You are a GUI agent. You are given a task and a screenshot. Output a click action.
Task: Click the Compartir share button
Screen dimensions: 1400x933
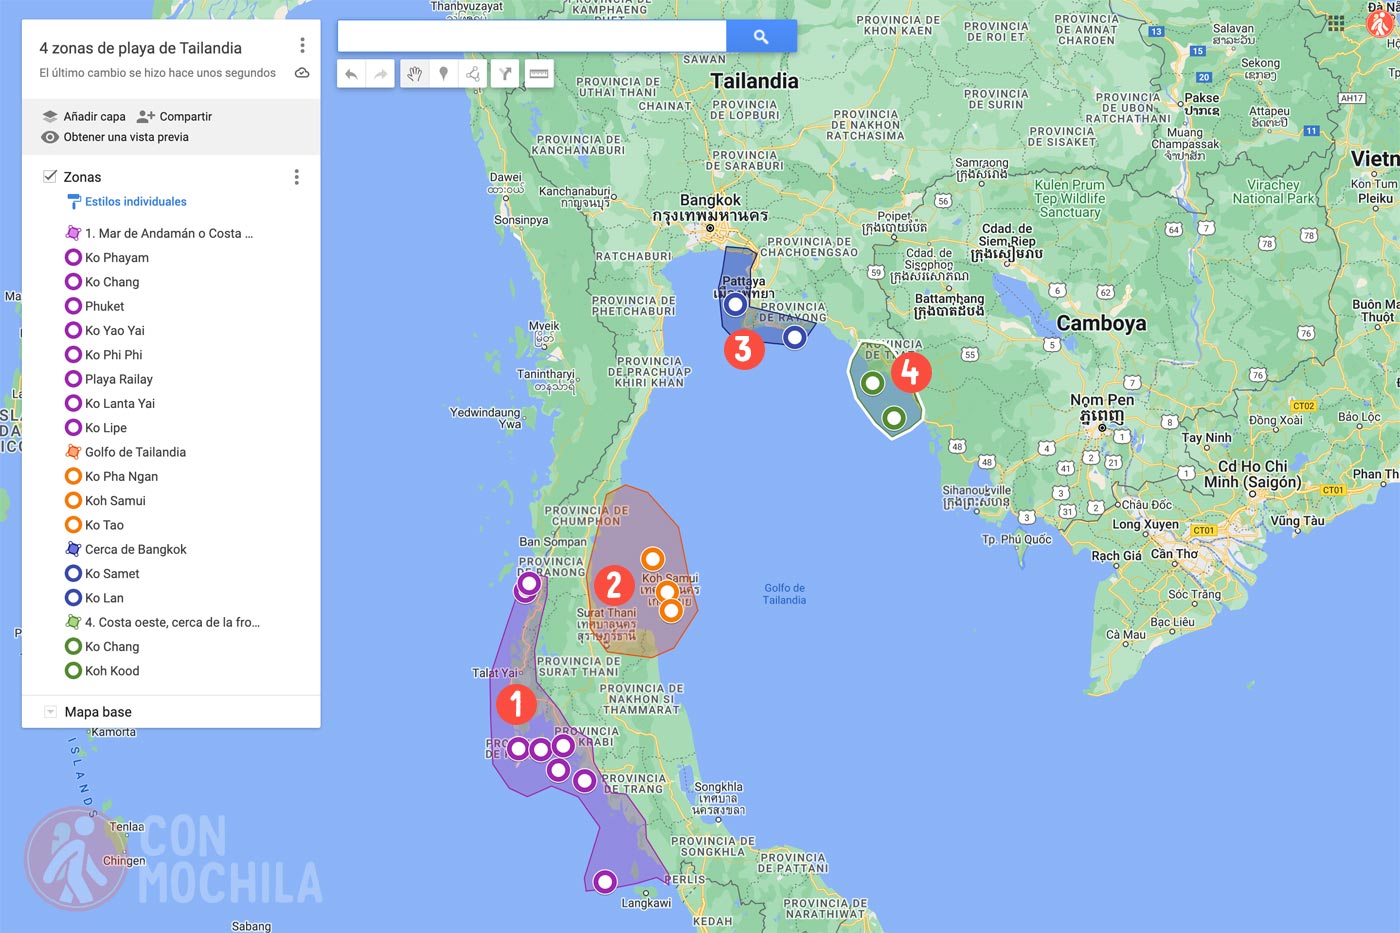tap(175, 116)
